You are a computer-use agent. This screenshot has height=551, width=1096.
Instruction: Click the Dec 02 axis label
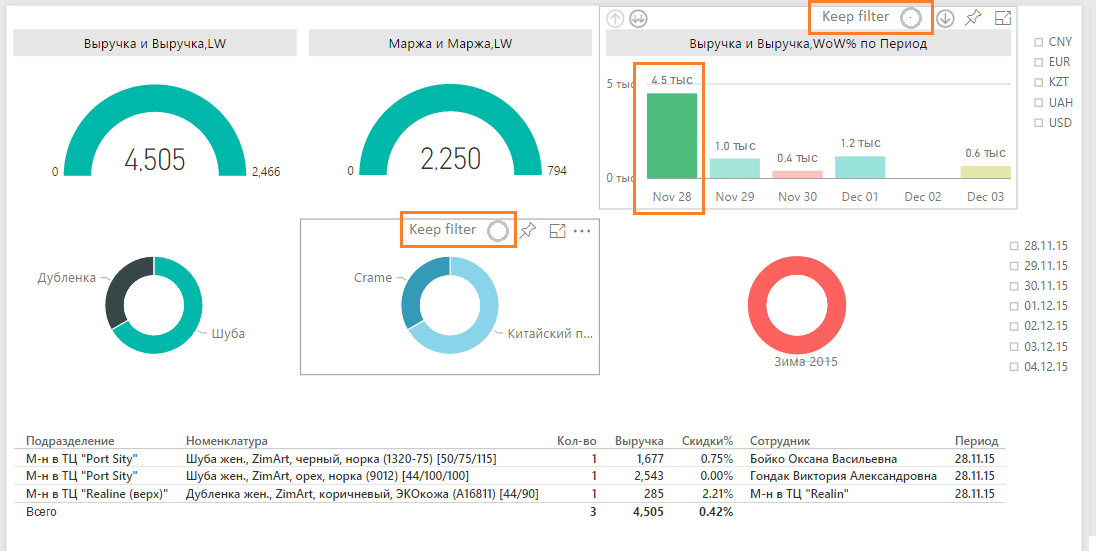(923, 197)
